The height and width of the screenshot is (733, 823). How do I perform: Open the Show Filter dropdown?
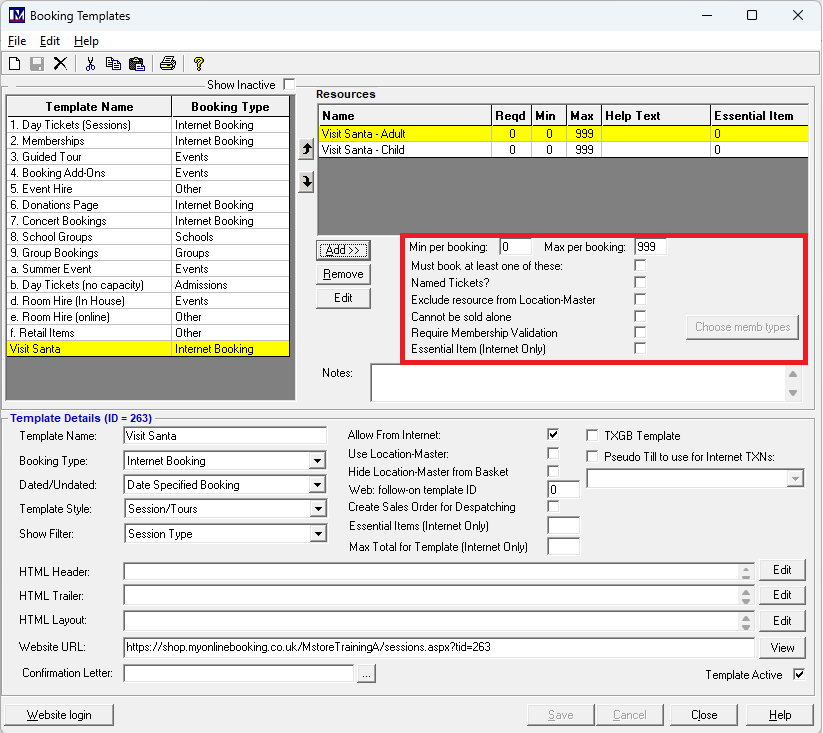(x=317, y=534)
